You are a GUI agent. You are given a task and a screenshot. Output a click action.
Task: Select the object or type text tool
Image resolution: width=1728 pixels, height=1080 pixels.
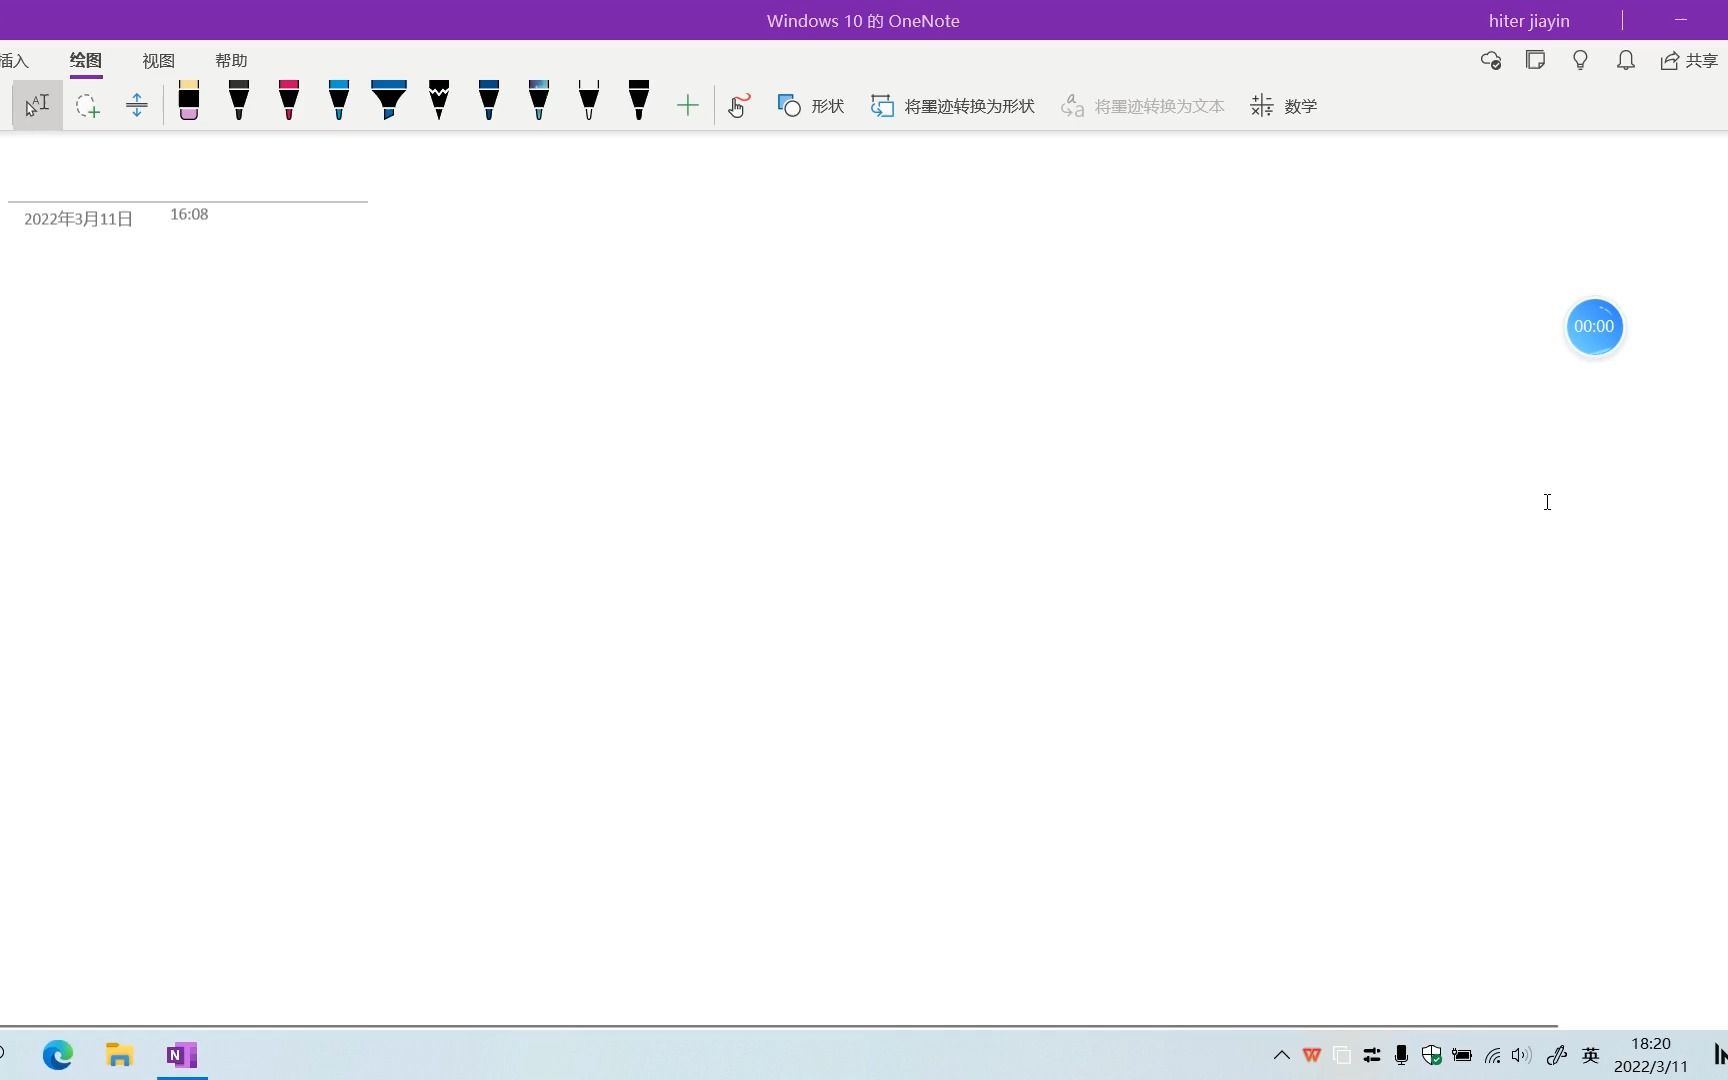(37, 105)
